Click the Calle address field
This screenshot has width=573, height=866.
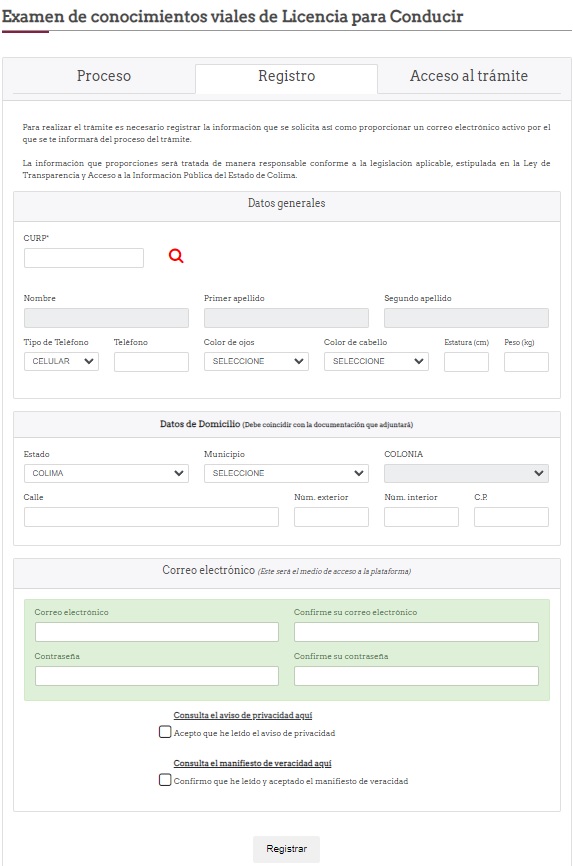point(151,517)
